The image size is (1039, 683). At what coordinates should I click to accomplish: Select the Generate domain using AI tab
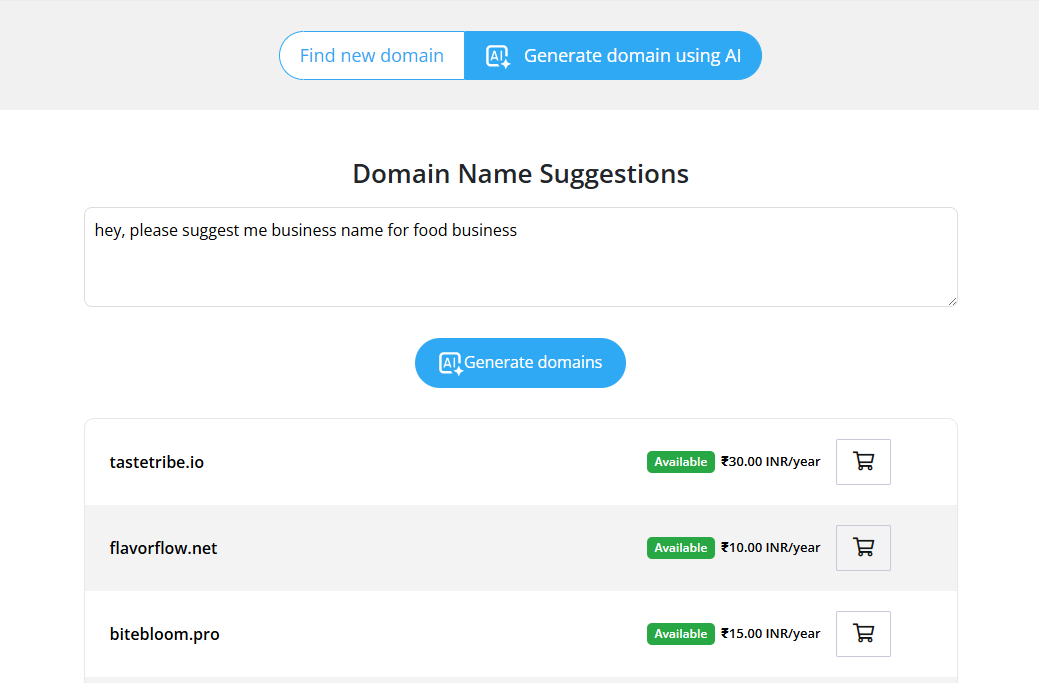[631, 56]
